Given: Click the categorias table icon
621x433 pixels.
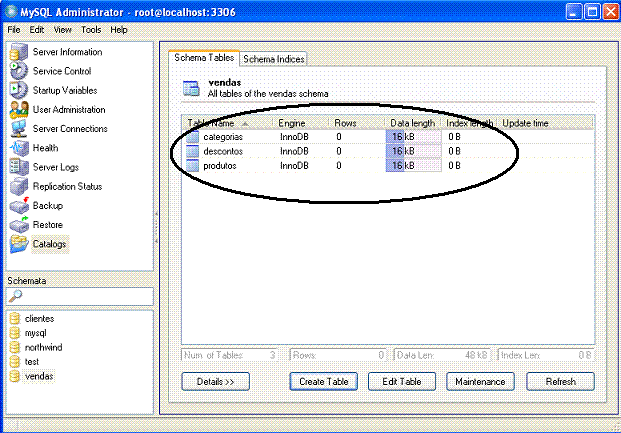Looking at the screenshot, I should 192,137.
